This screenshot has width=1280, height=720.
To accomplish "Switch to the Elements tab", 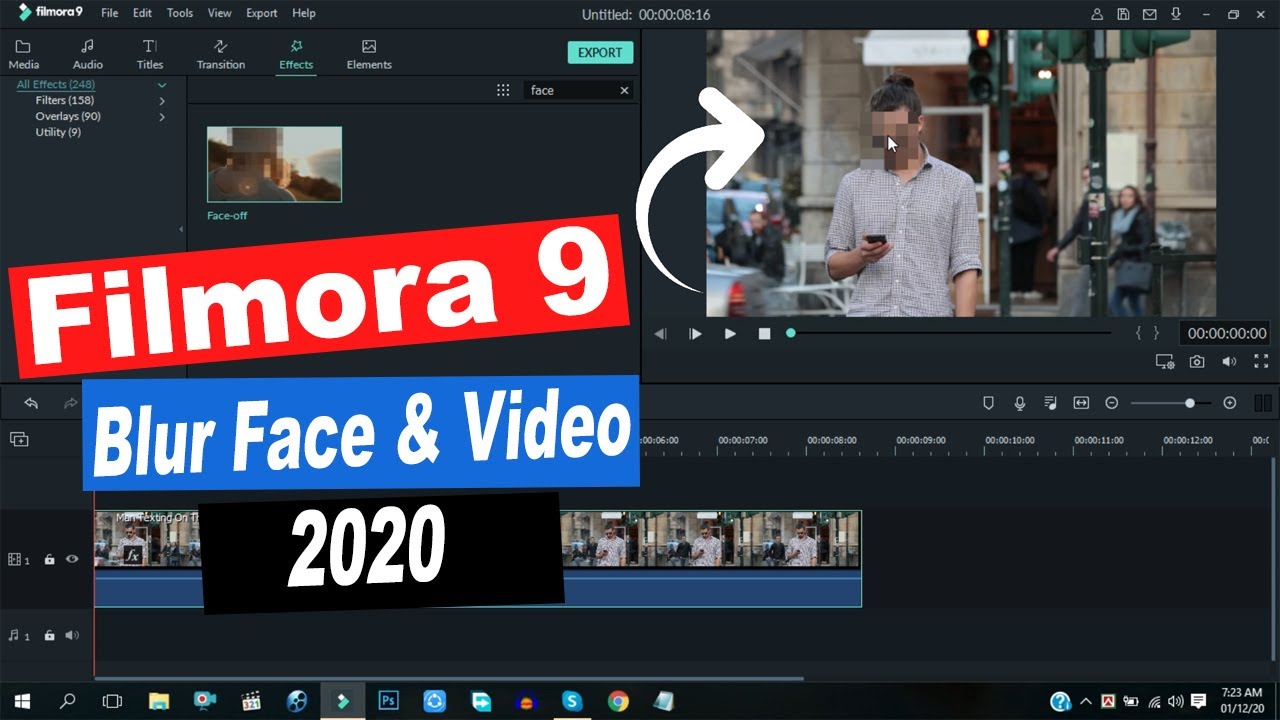I will tap(369, 55).
